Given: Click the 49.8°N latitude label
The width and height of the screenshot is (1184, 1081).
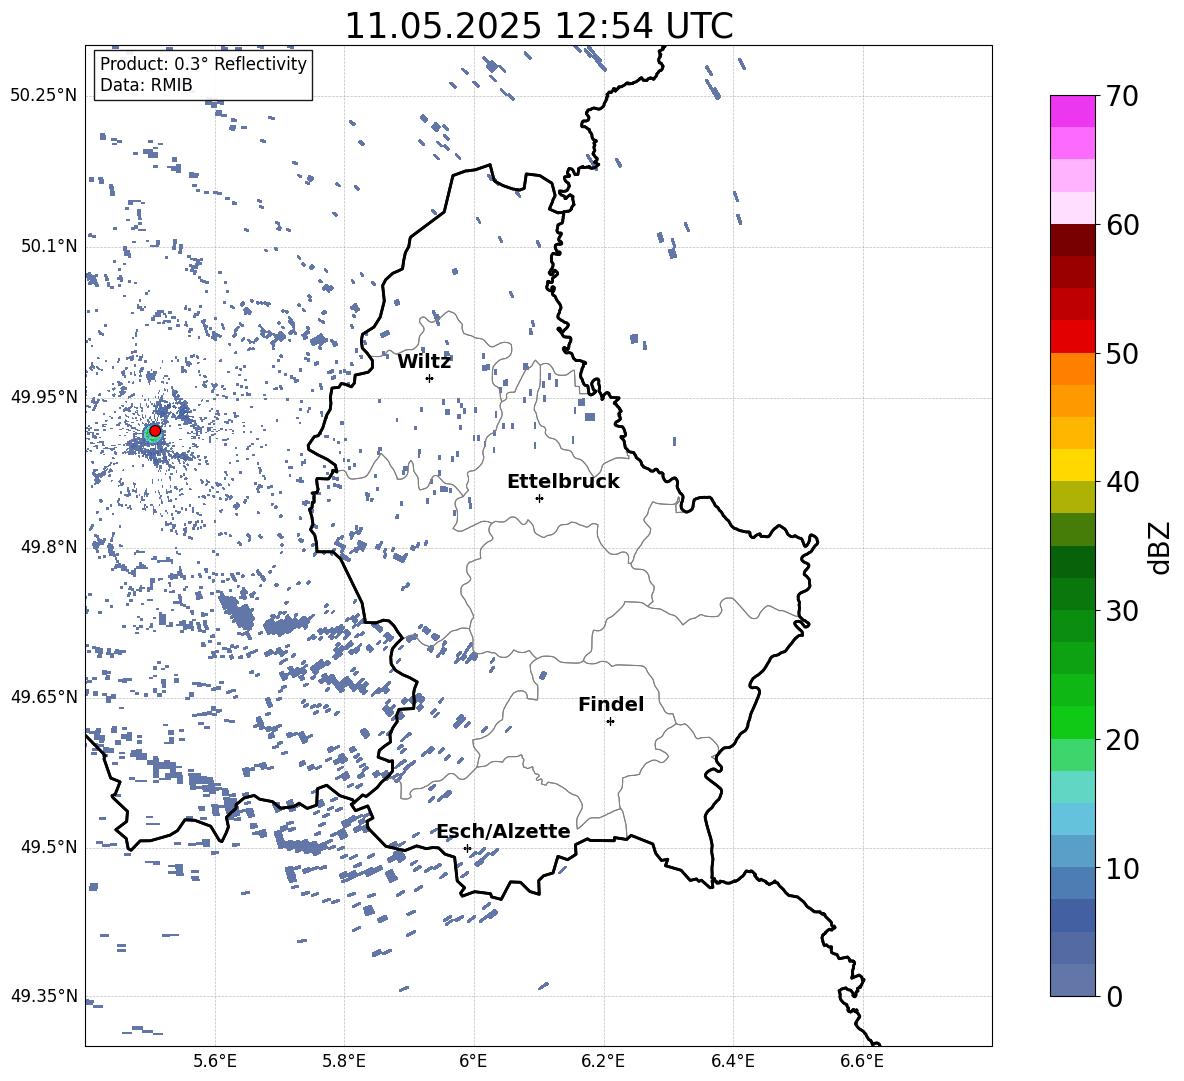Looking at the screenshot, I should 49,547.
